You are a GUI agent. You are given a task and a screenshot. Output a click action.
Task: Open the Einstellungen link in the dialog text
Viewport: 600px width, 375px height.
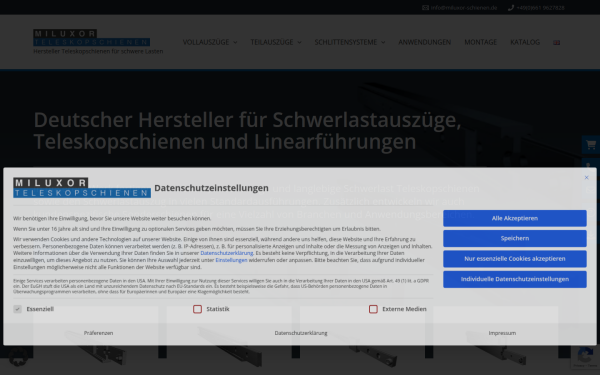click(231, 260)
